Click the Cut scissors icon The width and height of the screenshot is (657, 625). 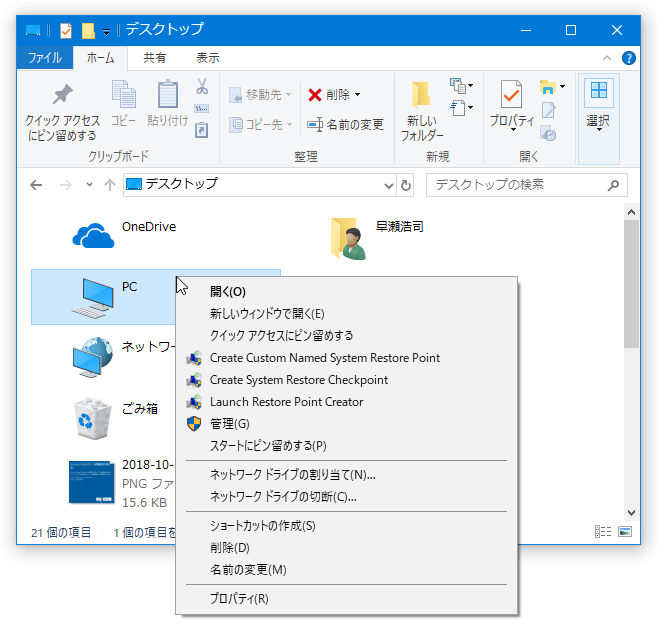point(202,86)
